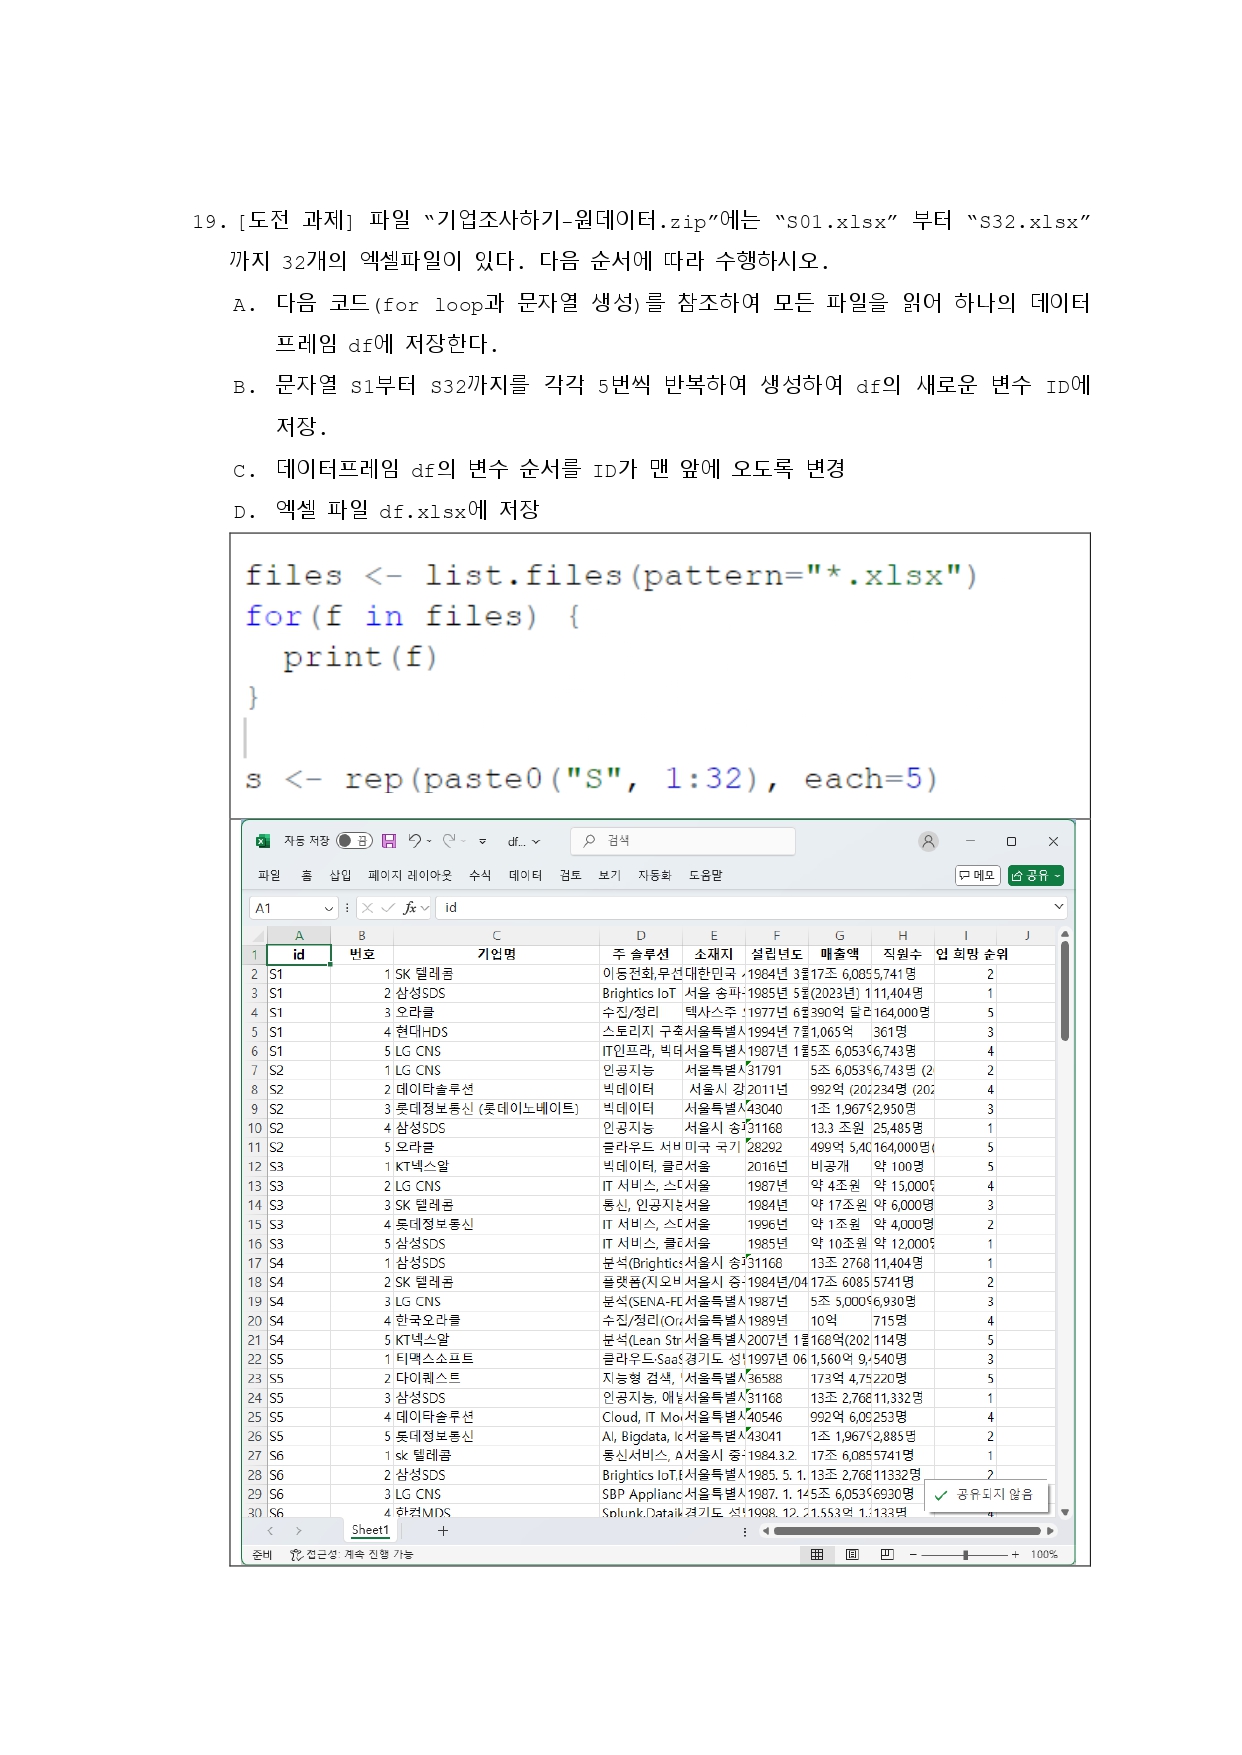
Task: Click the zoom in plus icon
Action: coord(1015,1554)
